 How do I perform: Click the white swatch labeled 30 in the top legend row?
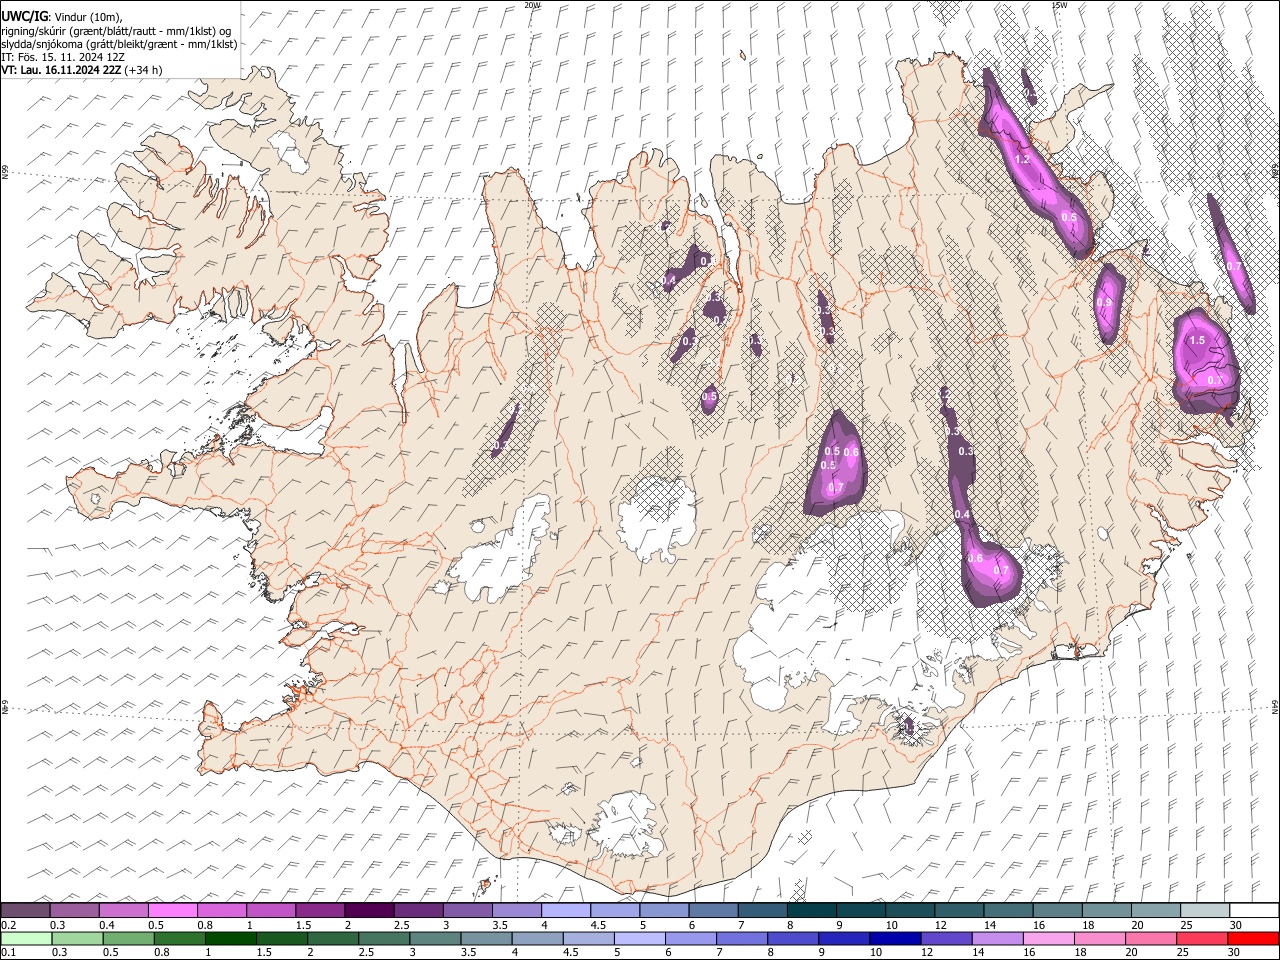tap(1253, 910)
